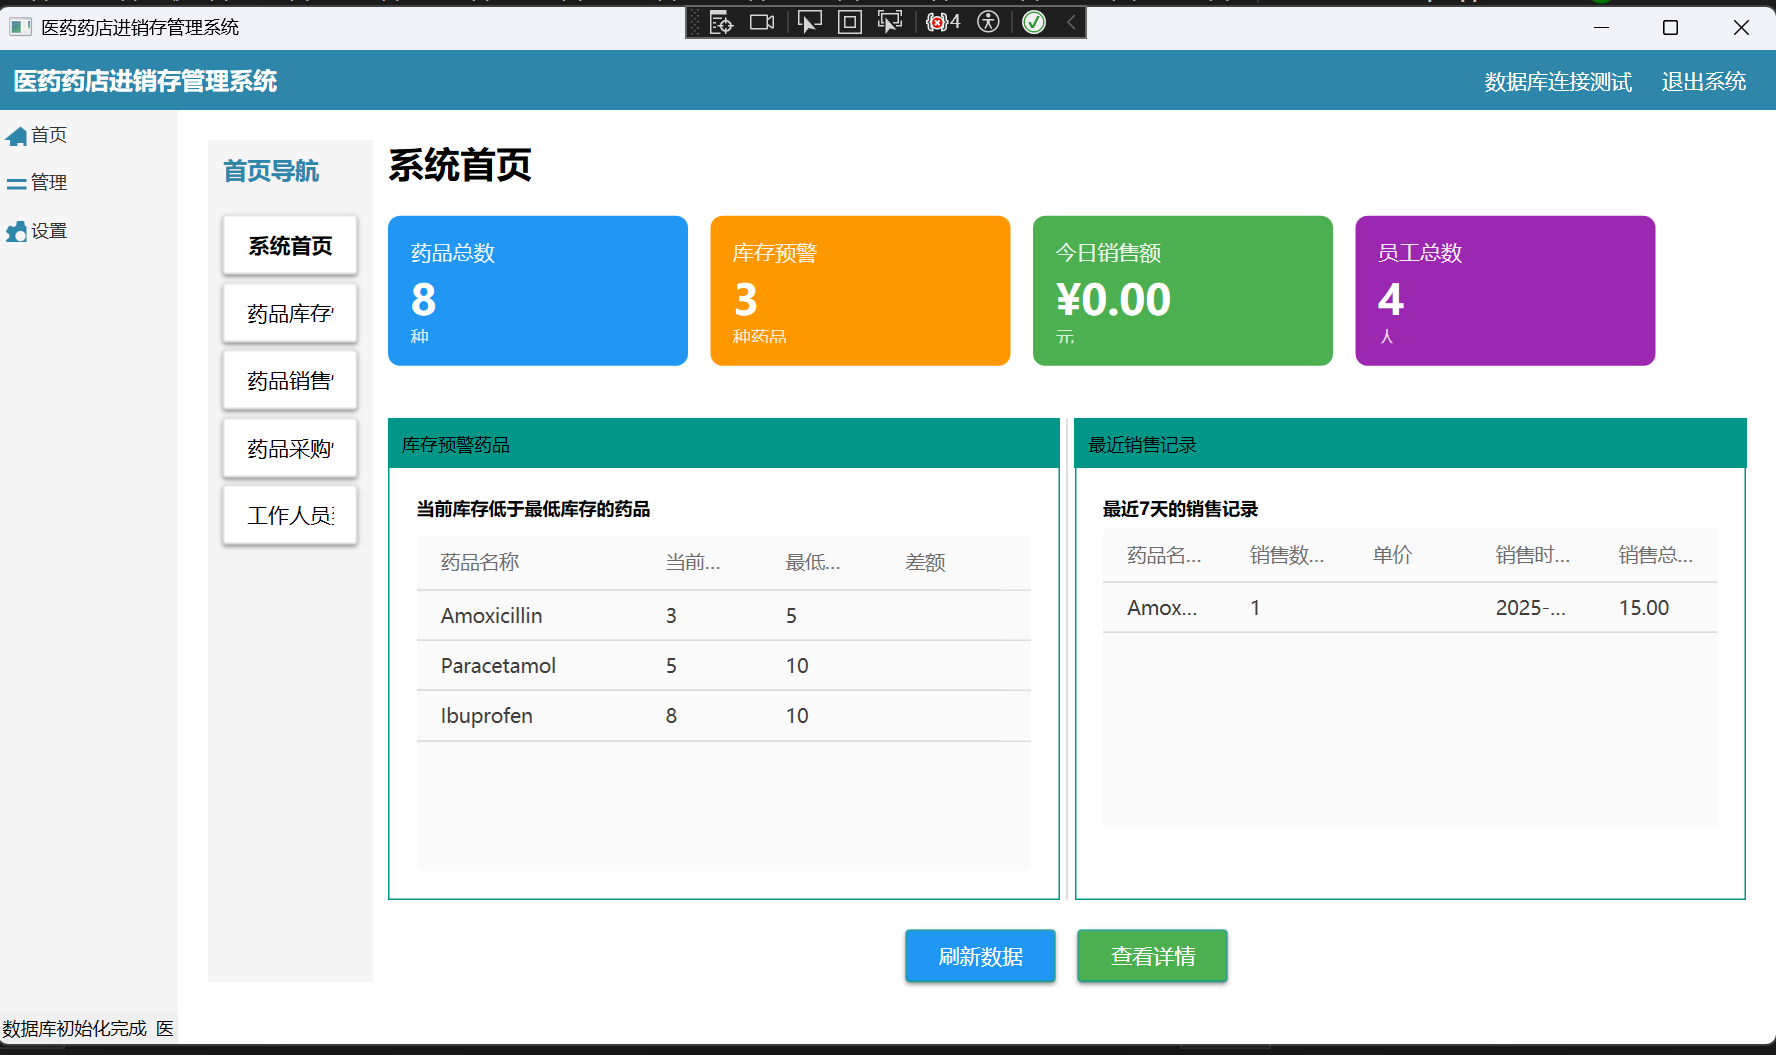Click the ¥0.00 sales amount value
Image resolution: width=1776 pixels, height=1055 pixels.
pyautogui.click(x=1113, y=300)
